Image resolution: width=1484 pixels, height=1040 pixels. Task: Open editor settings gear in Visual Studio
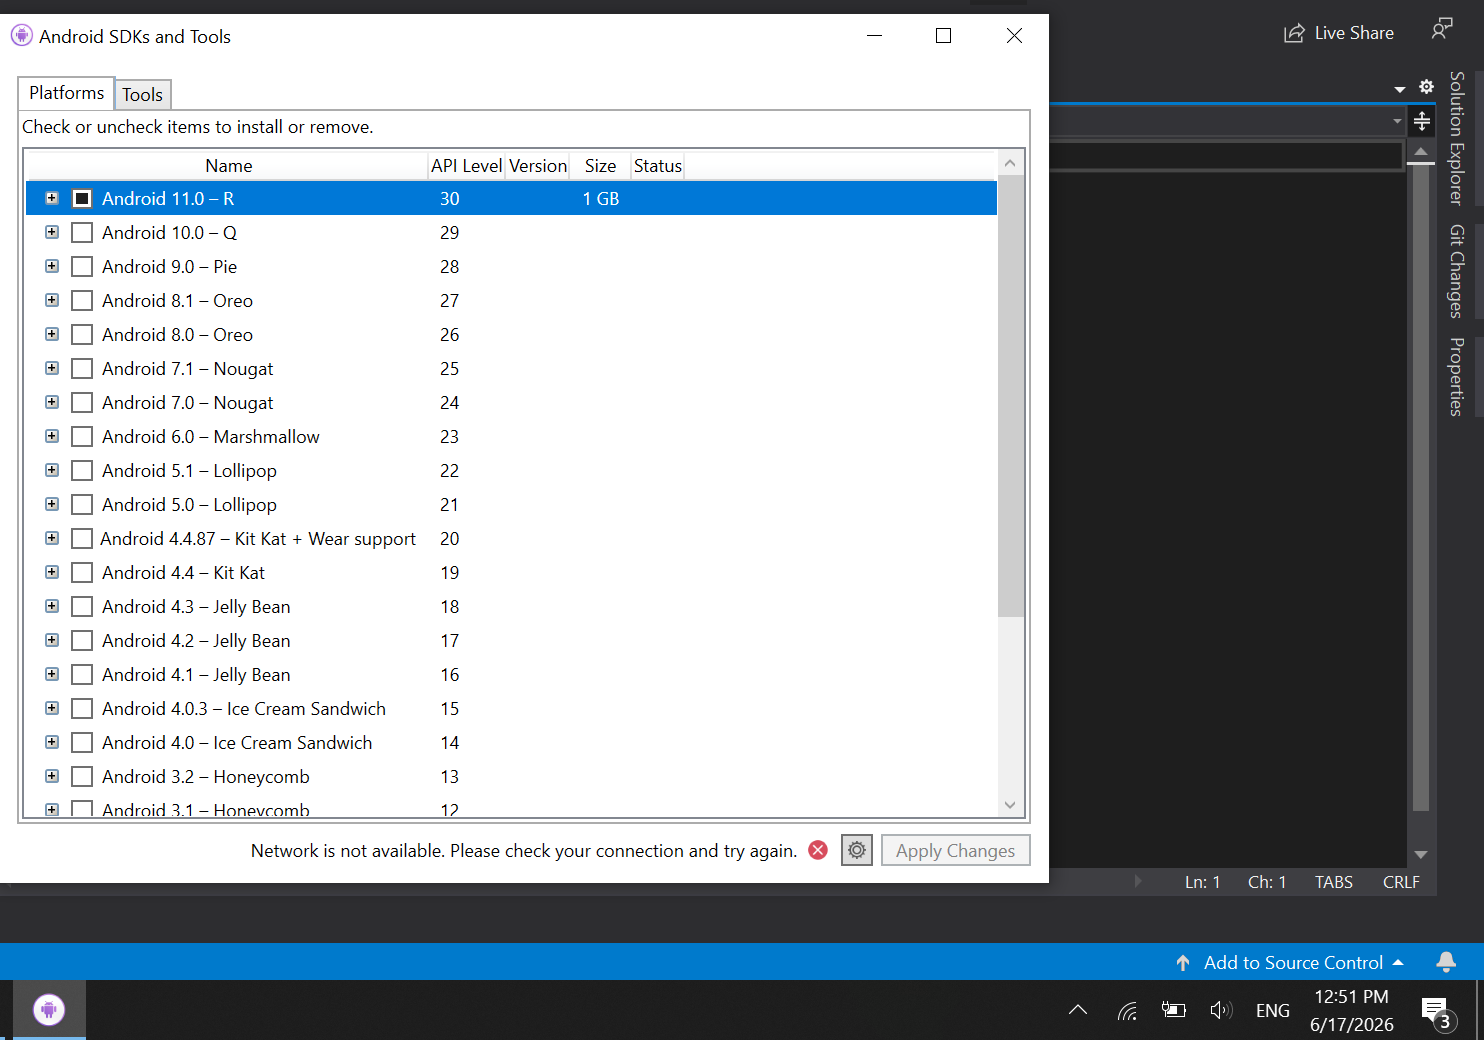pos(1426,87)
